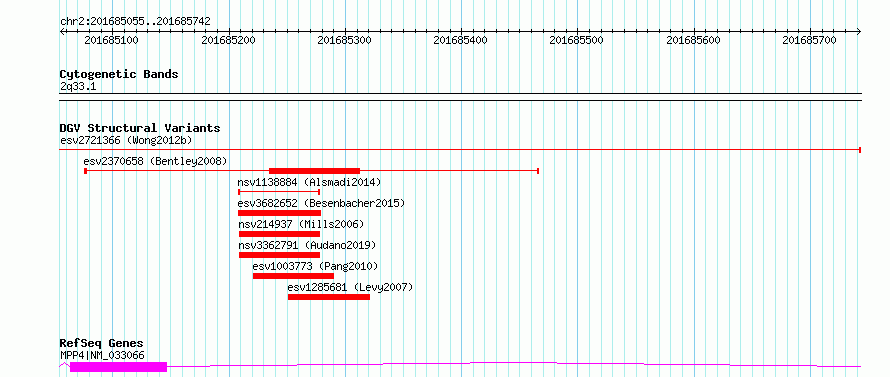Click the red bar under nsv214937

coord(279,234)
